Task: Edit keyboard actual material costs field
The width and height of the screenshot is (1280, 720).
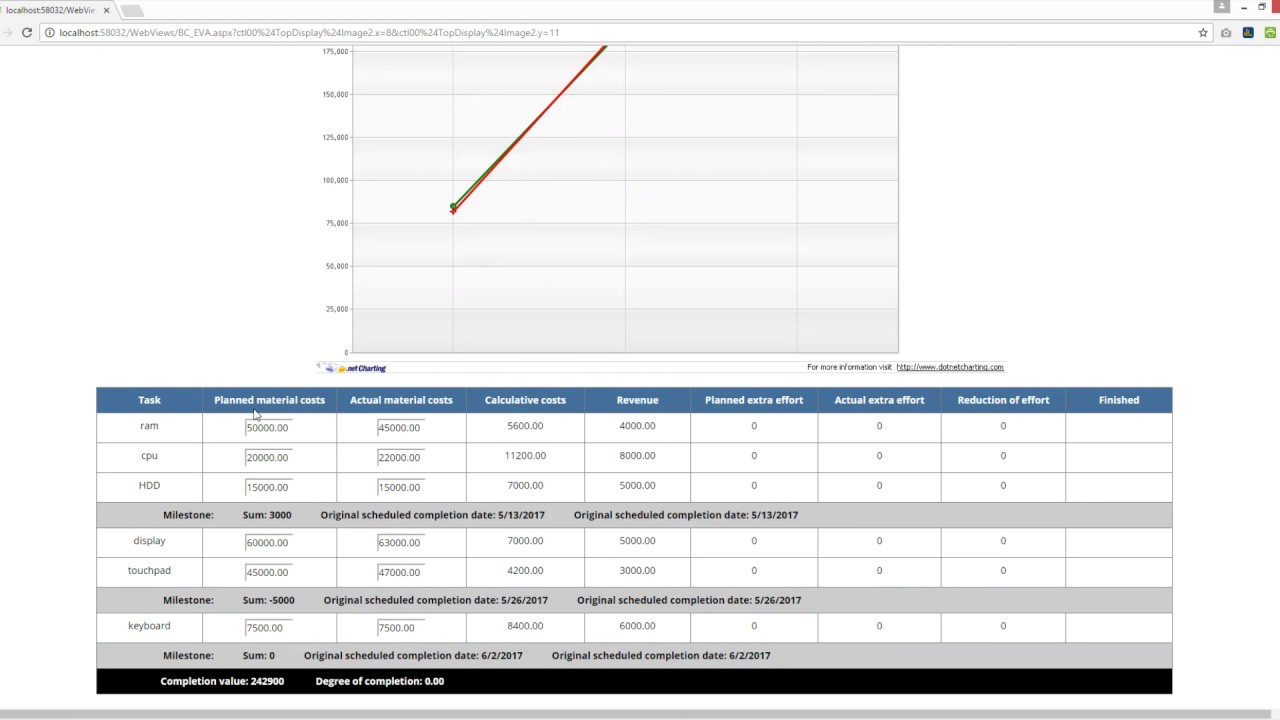Action: 400,627
